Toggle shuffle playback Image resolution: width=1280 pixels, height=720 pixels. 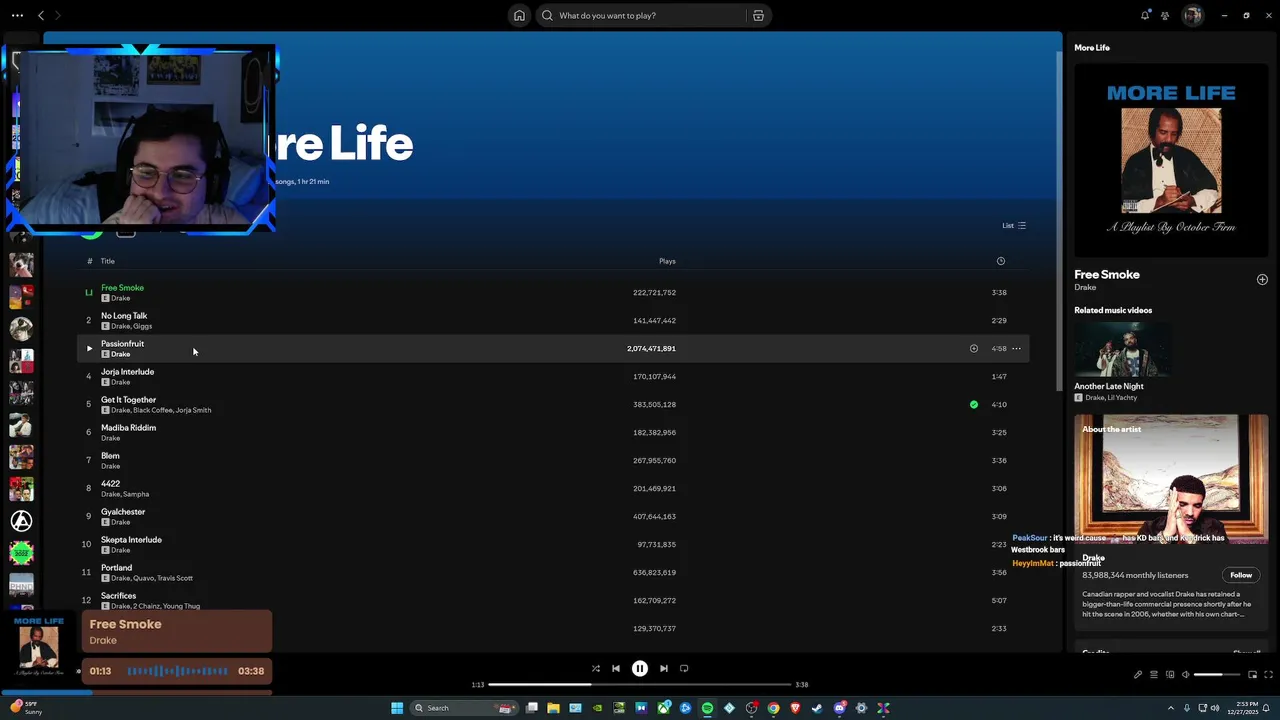coord(595,668)
